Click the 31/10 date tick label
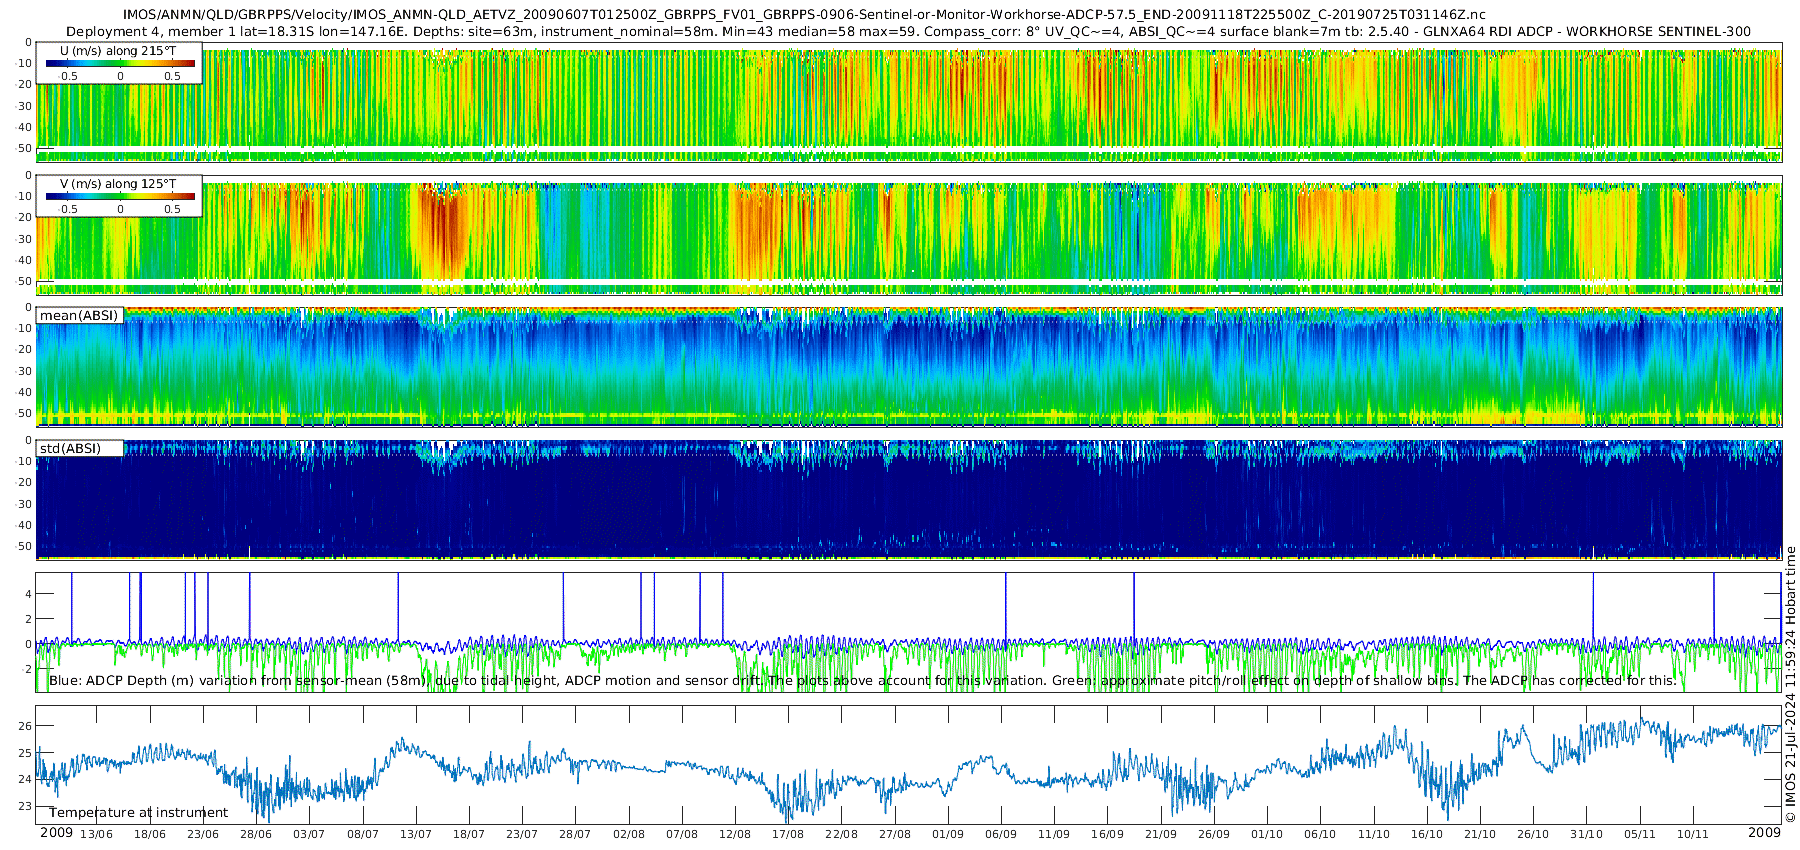The image size is (1800, 850). pyautogui.click(x=1586, y=834)
